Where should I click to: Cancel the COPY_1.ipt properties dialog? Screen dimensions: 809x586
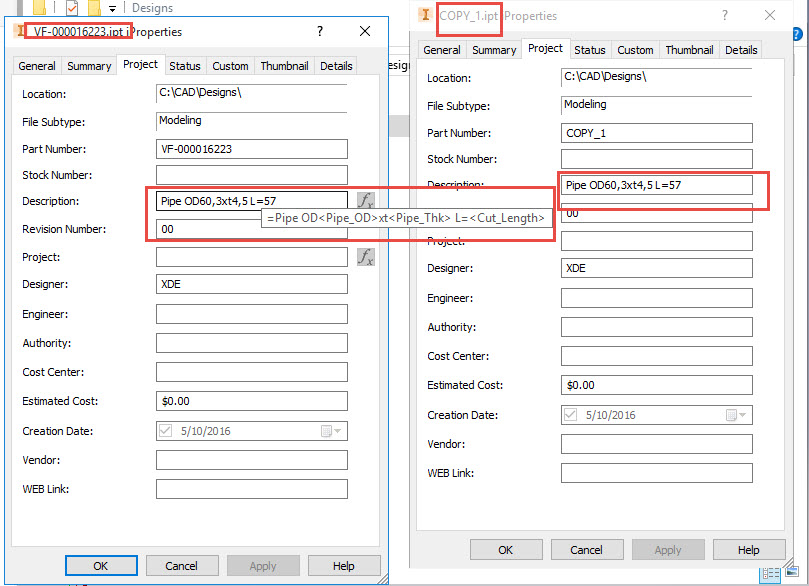coord(587,549)
